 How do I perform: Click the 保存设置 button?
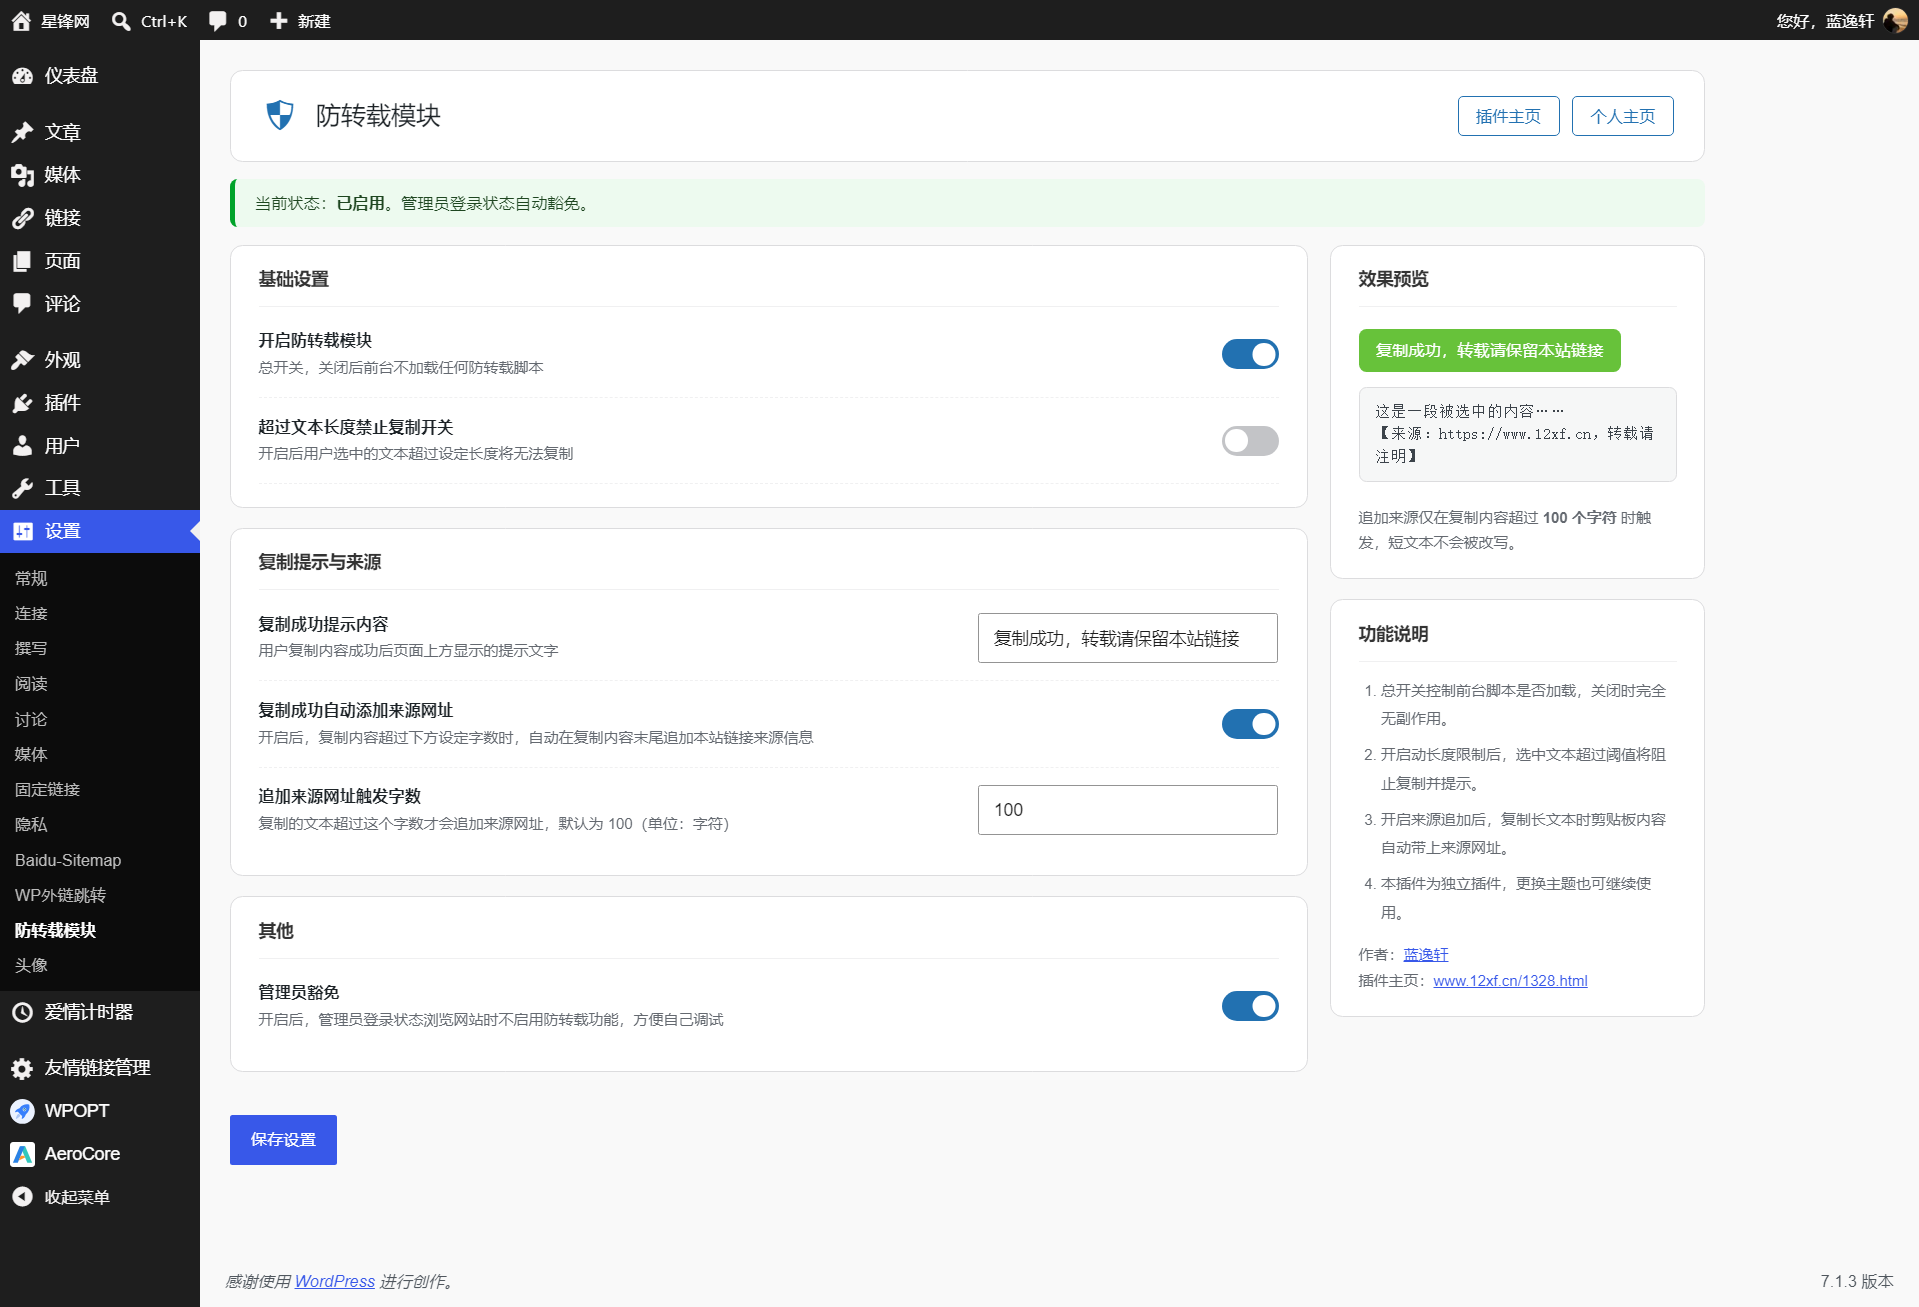tap(283, 1140)
